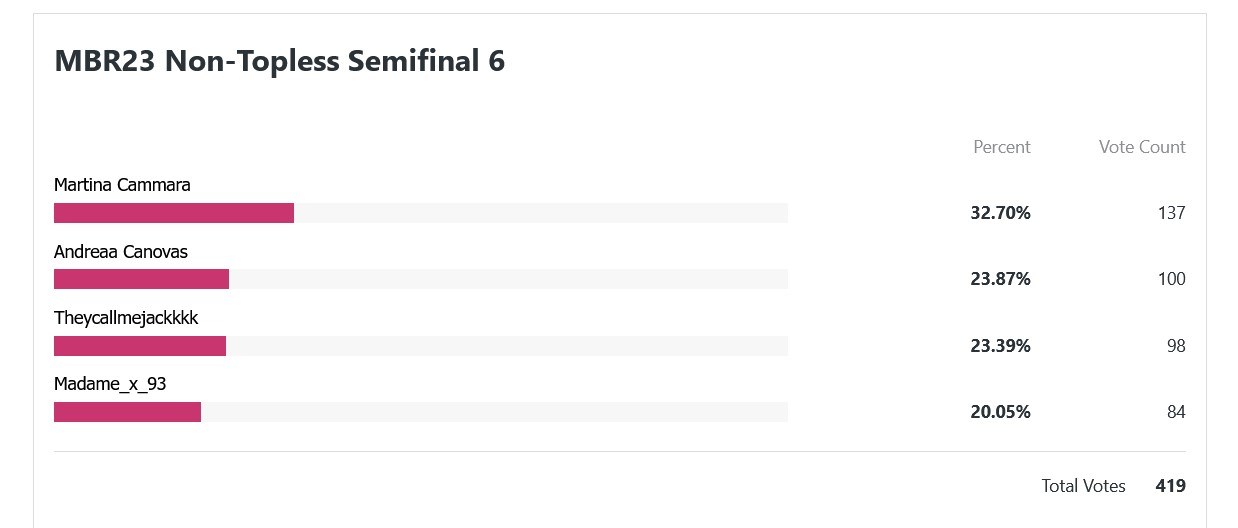Click the vote count of 100
The width and height of the screenshot is (1238, 528).
click(x=1171, y=279)
